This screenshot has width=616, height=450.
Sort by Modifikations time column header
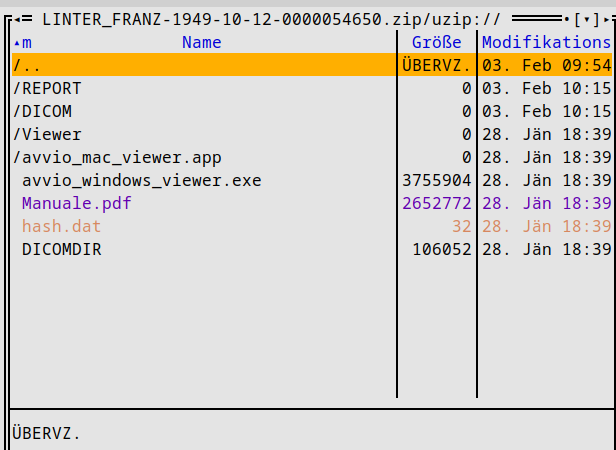click(x=545, y=42)
